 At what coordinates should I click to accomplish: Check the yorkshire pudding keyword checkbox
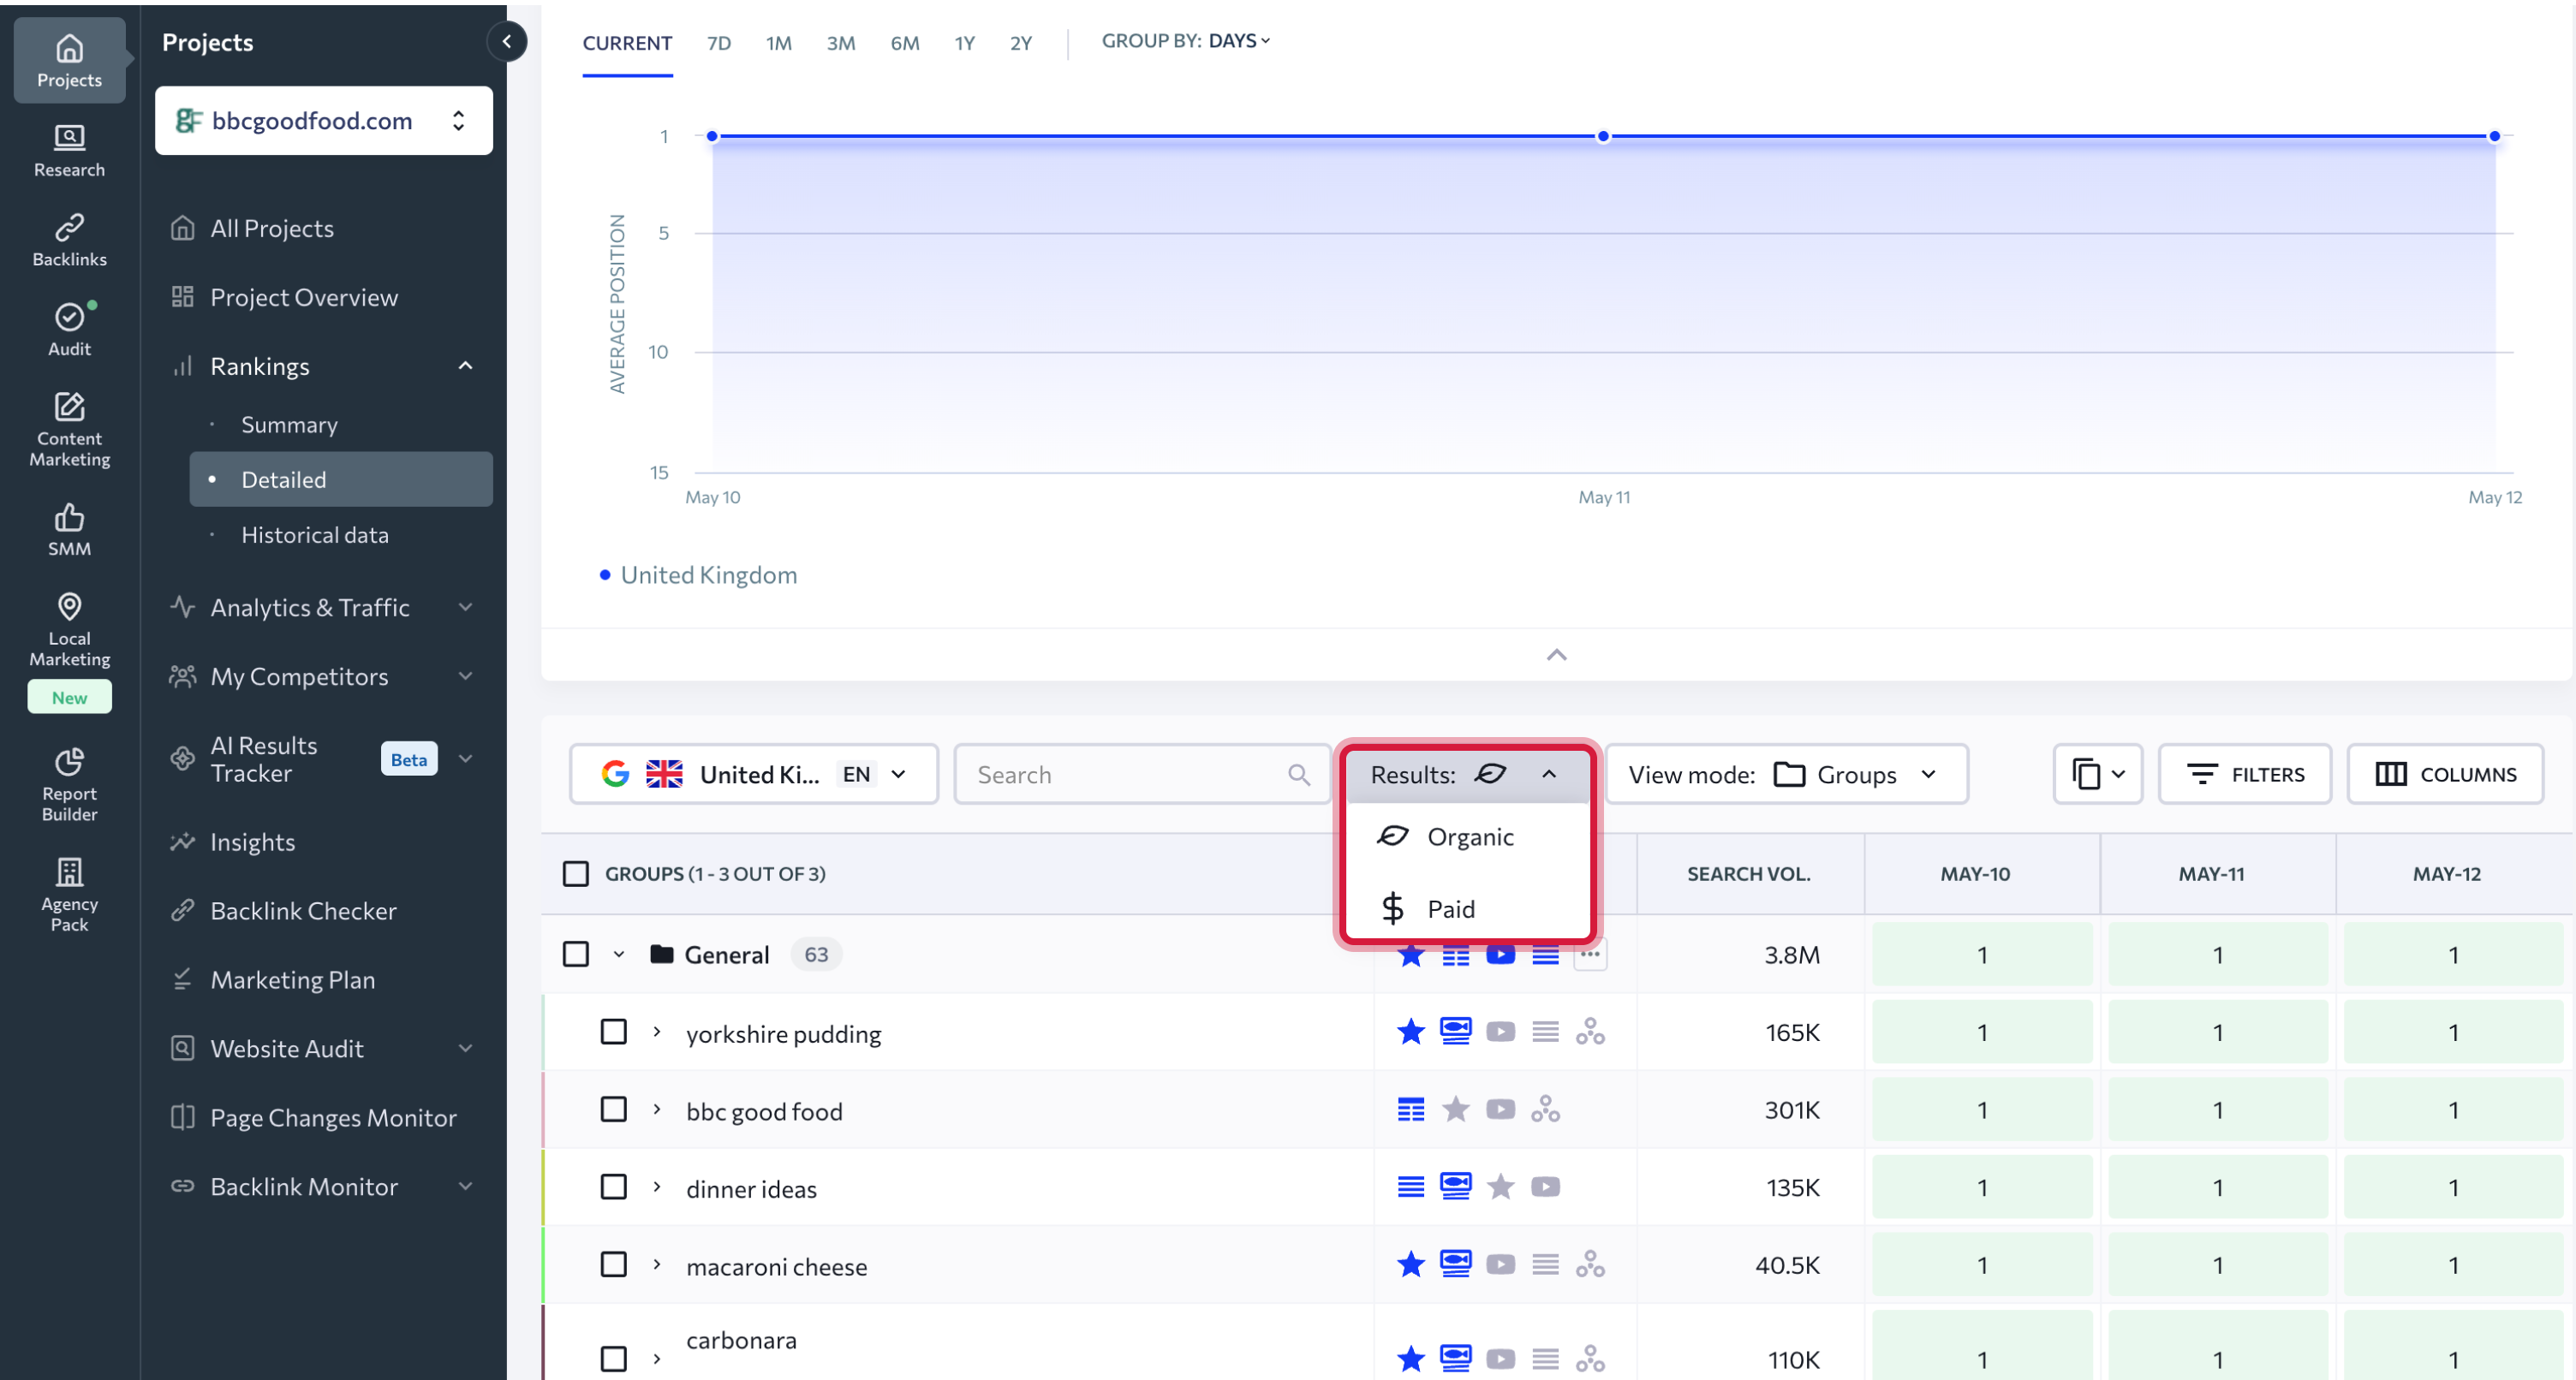click(x=613, y=1032)
